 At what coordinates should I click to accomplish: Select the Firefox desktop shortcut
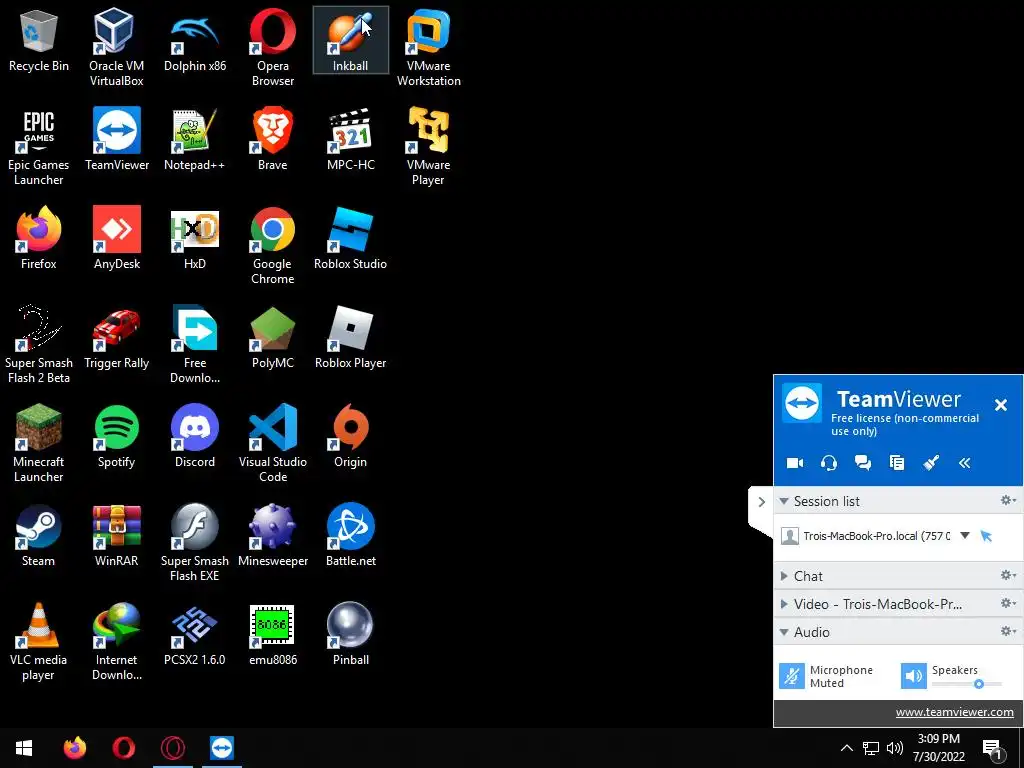pyautogui.click(x=39, y=238)
